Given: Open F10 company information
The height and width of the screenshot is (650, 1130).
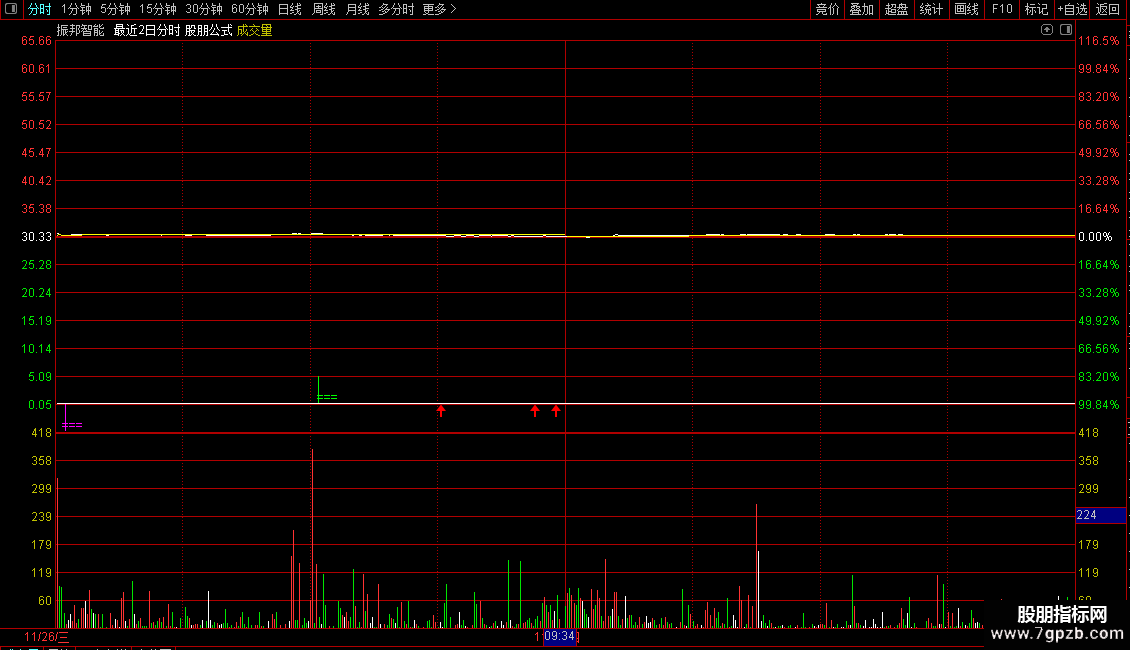Looking at the screenshot, I should 1002,9.
